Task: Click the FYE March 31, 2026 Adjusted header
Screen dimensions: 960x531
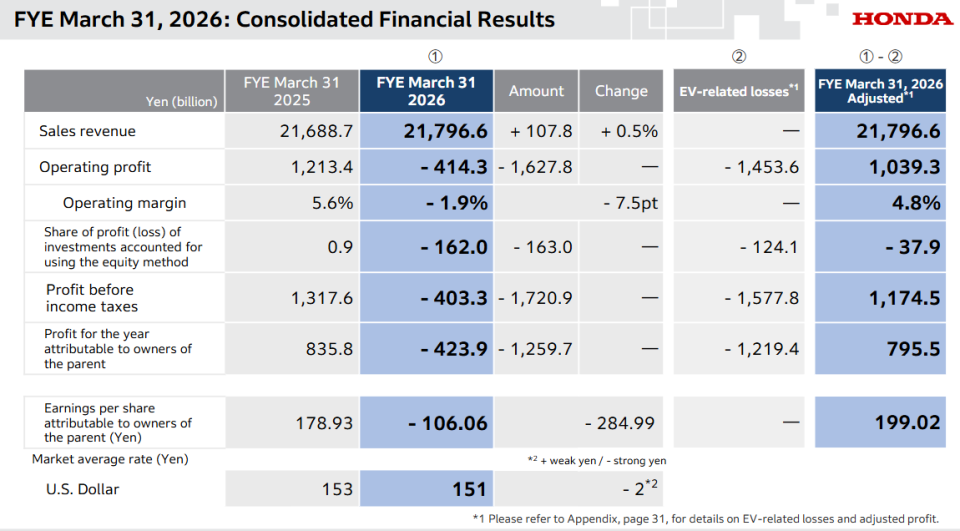Action: click(x=880, y=91)
